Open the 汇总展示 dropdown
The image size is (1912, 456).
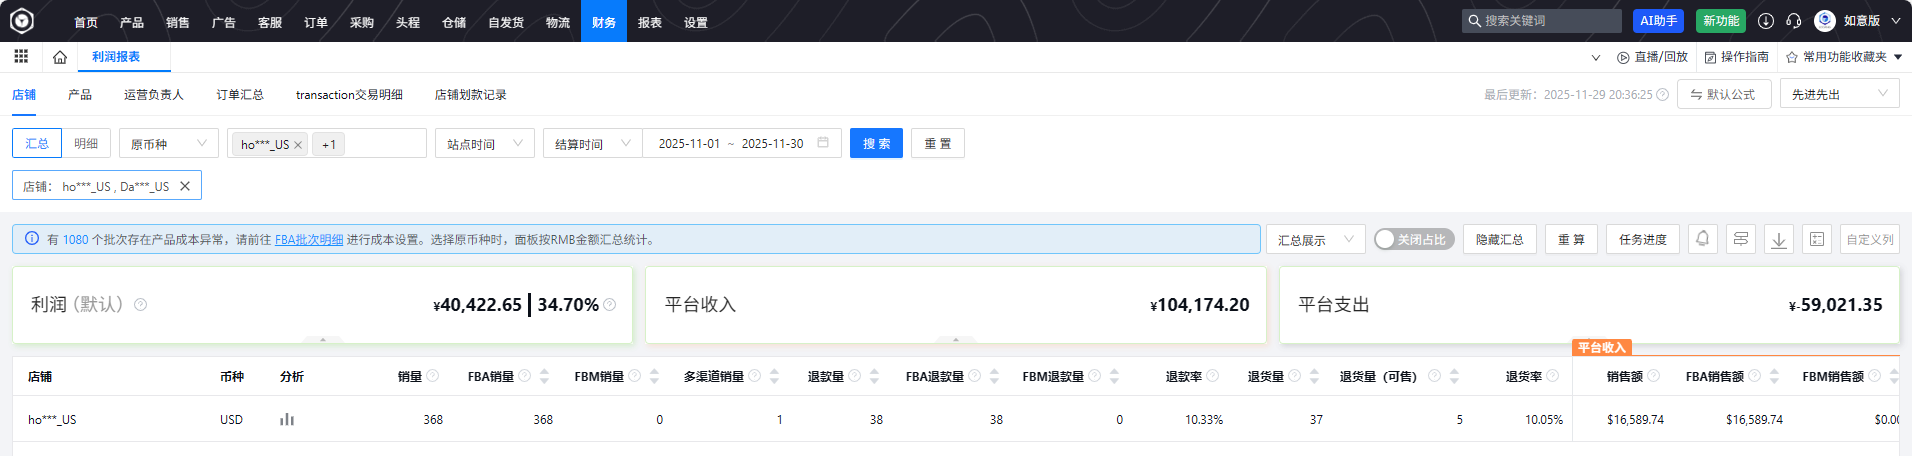pyautogui.click(x=1316, y=239)
